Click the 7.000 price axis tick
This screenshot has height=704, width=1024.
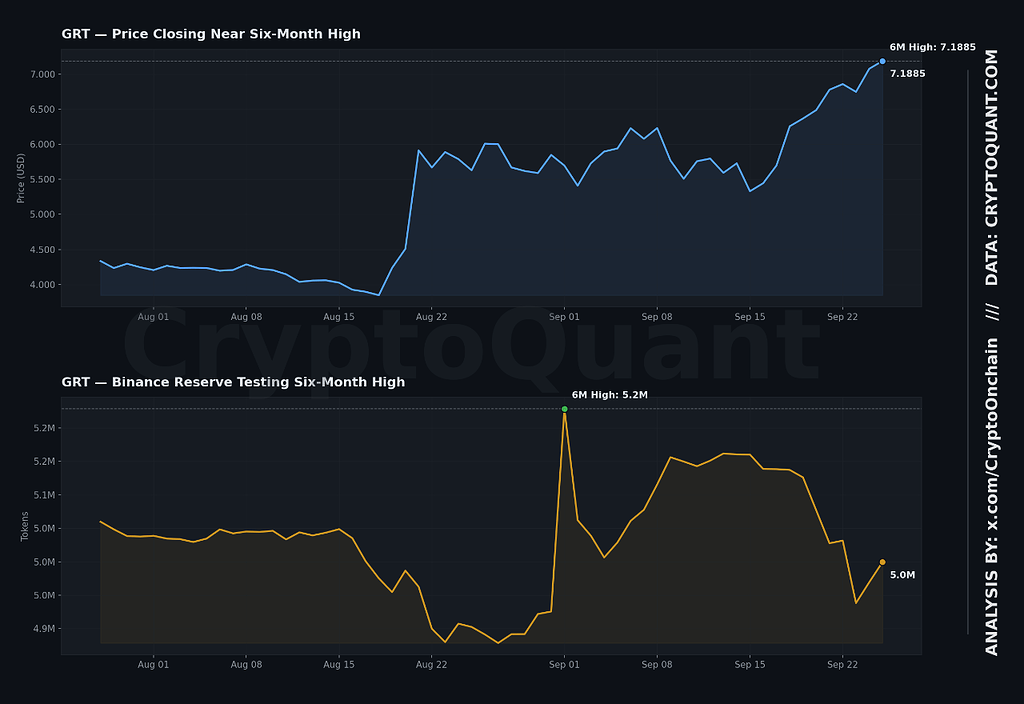(42, 74)
